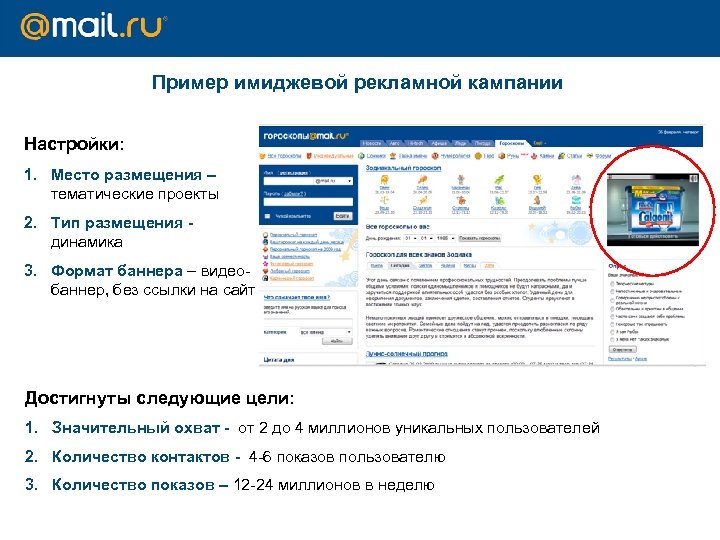Open the name category 'все имена' dropdown
The width and height of the screenshot is (720, 540).
tap(326, 332)
